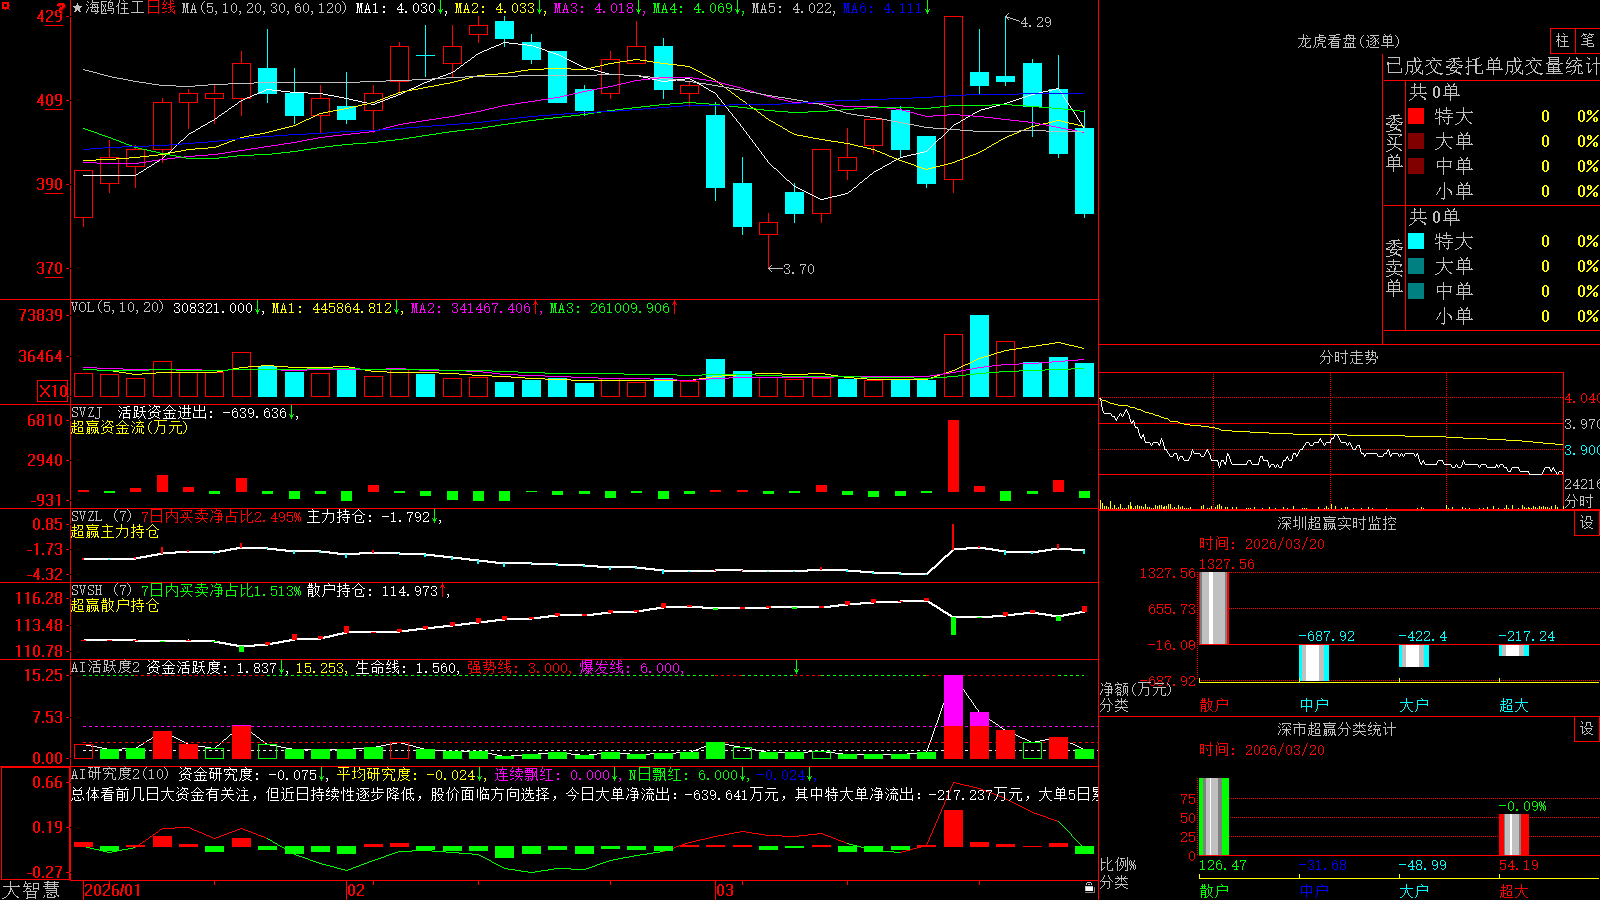
Task: Click the 03 month marker on timeline
Action: (x=724, y=890)
